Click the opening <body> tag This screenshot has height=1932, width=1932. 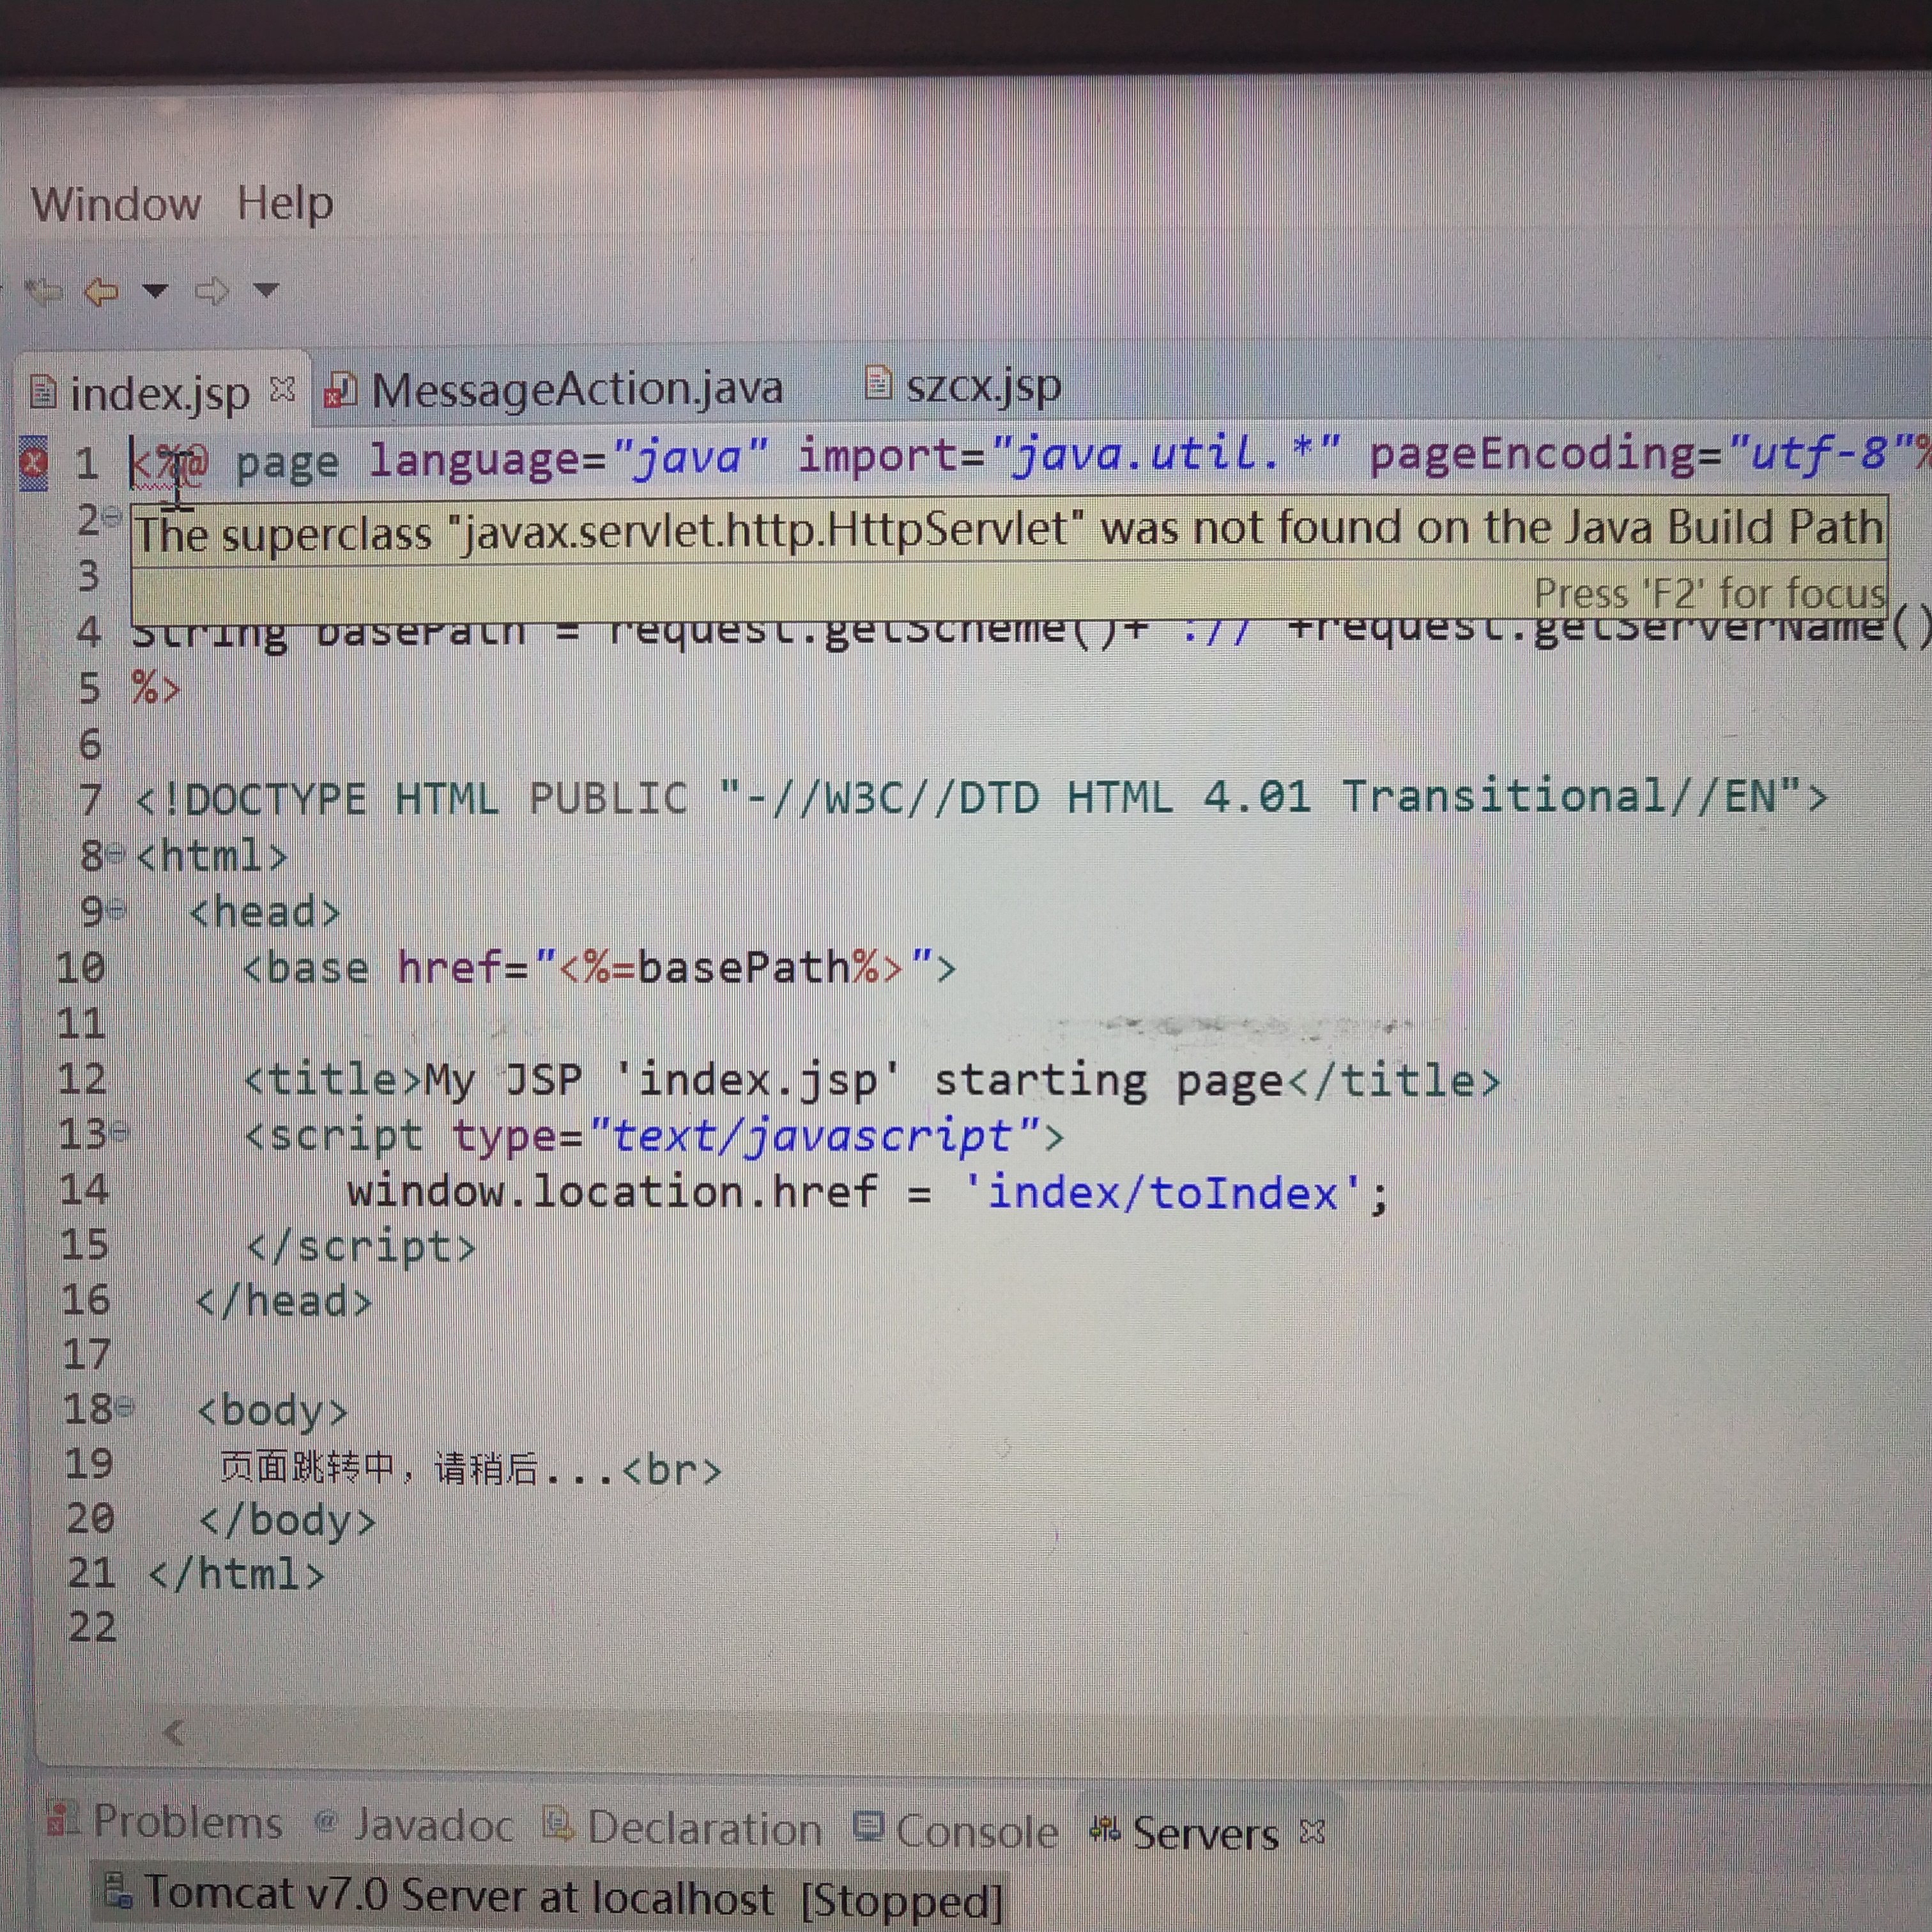272,1412
